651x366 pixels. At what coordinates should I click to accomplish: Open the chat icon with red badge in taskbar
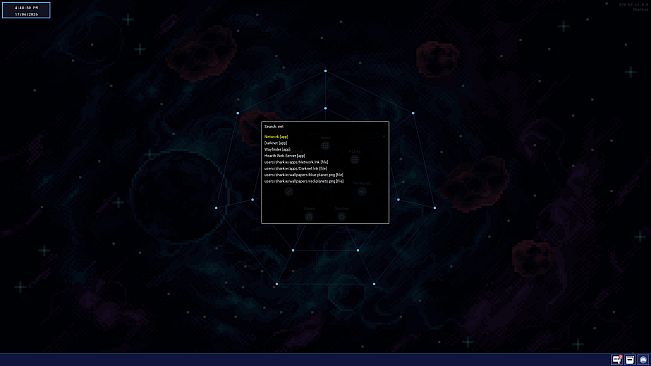coord(617,359)
